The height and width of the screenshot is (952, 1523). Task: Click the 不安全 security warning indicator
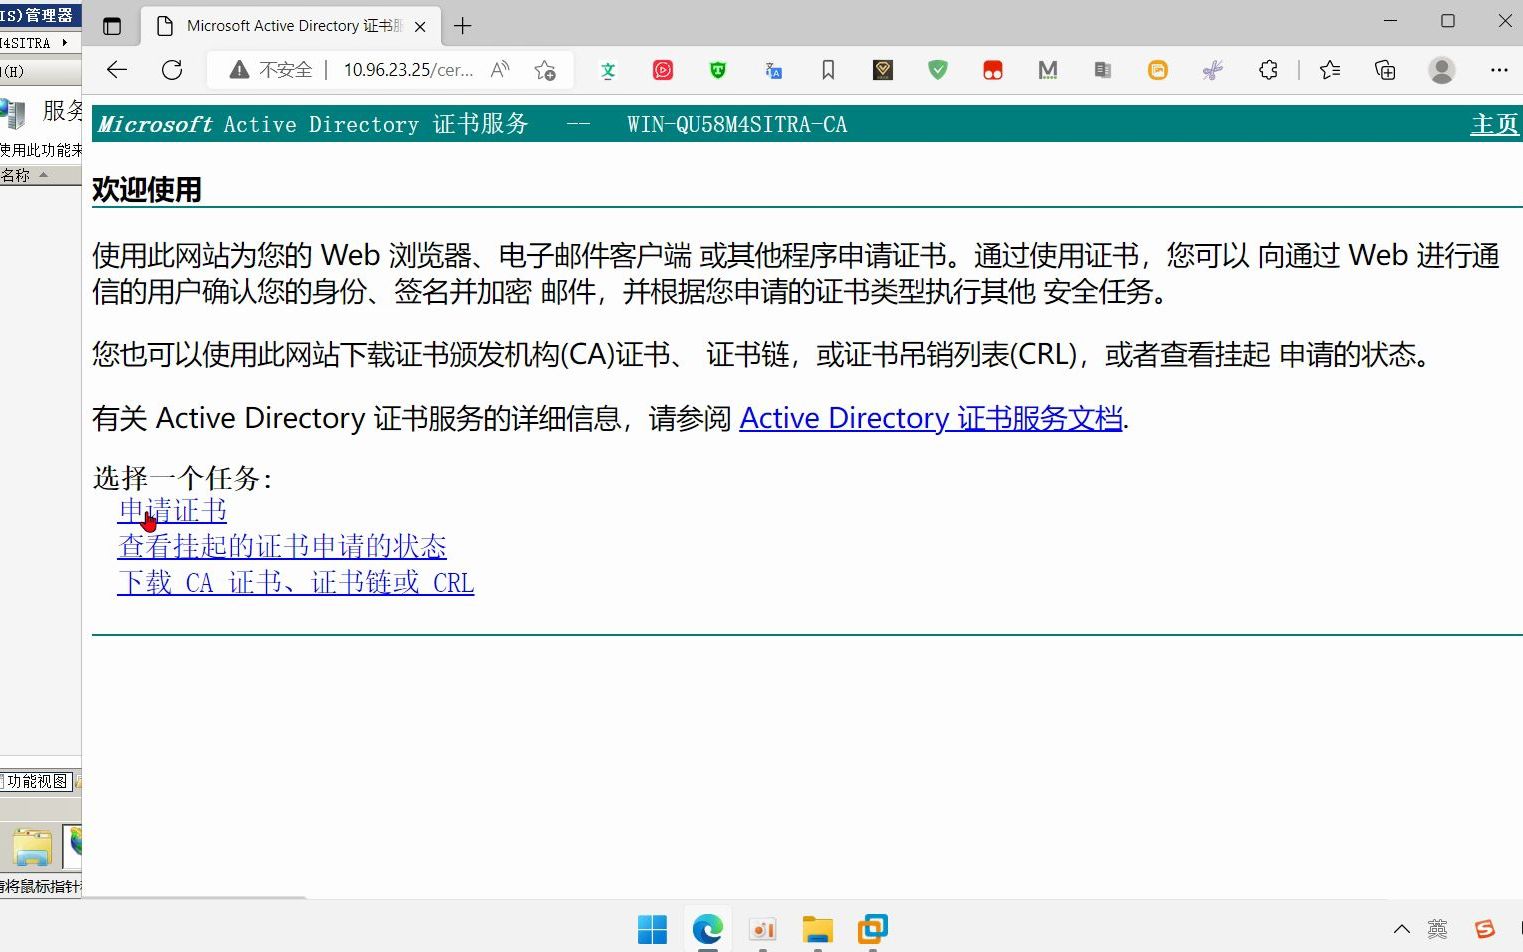pos(271,70)
